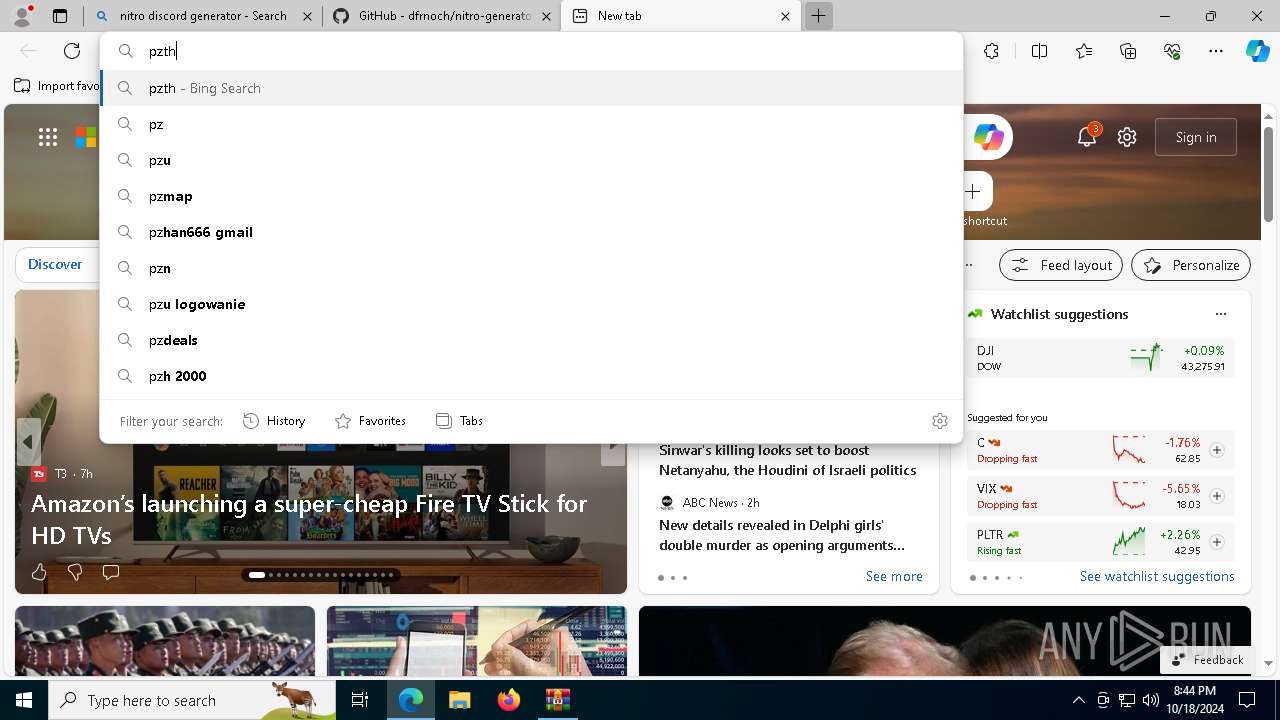Filter search by Favorites
Image resolution: width=1280 pixels, height=720 pixels.
(x=370, y=421)
